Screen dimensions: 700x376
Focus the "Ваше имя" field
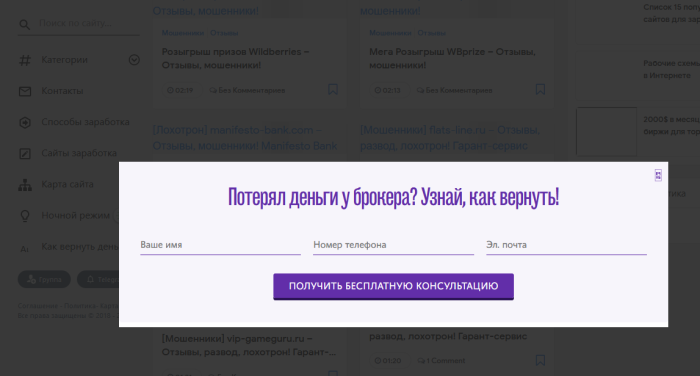[220, 245]
